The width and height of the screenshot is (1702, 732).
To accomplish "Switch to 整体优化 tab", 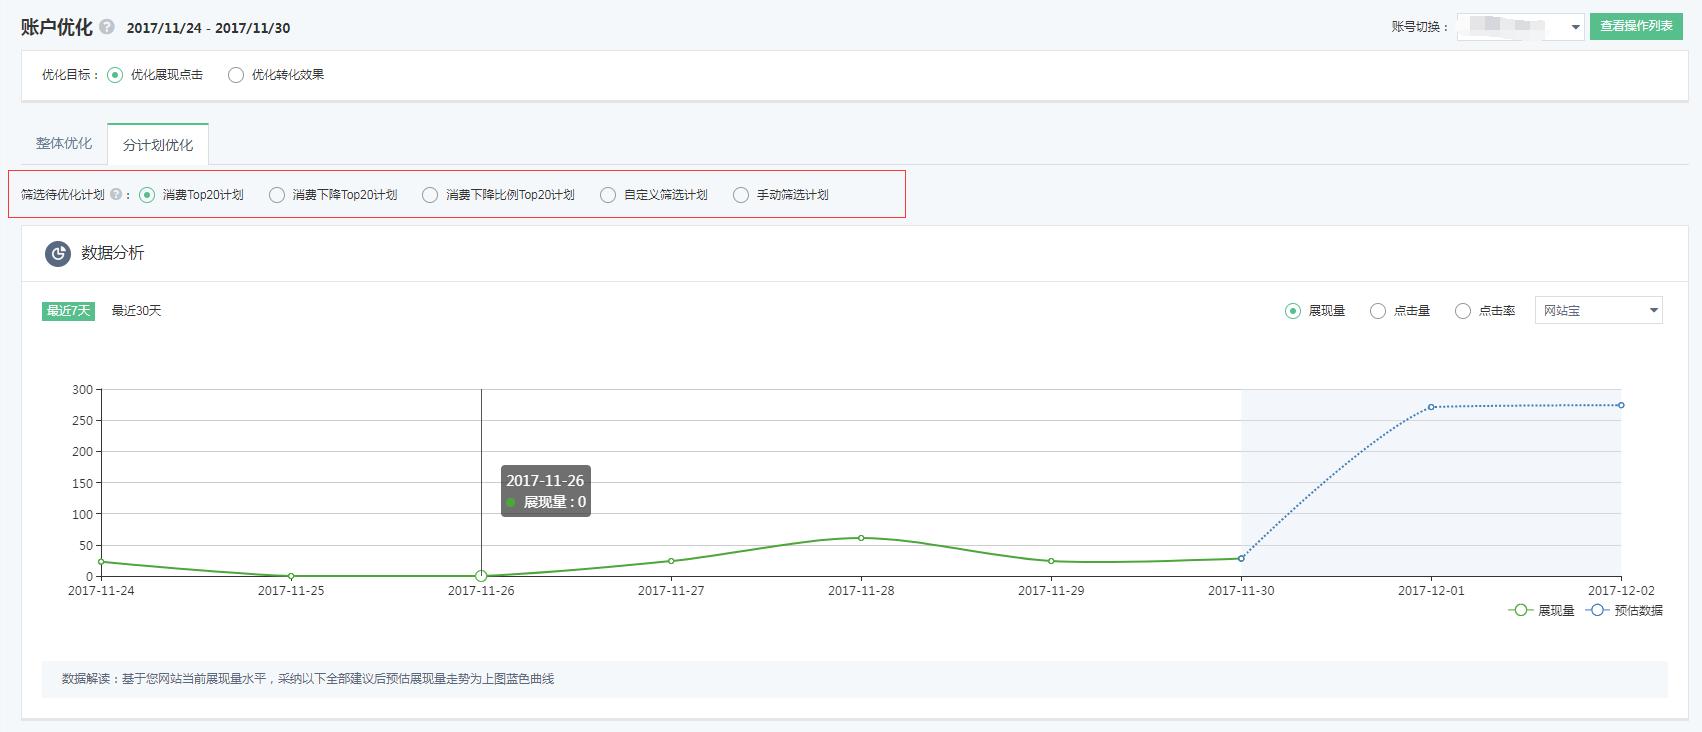I will pyautogui.click(x=64, y=144).
